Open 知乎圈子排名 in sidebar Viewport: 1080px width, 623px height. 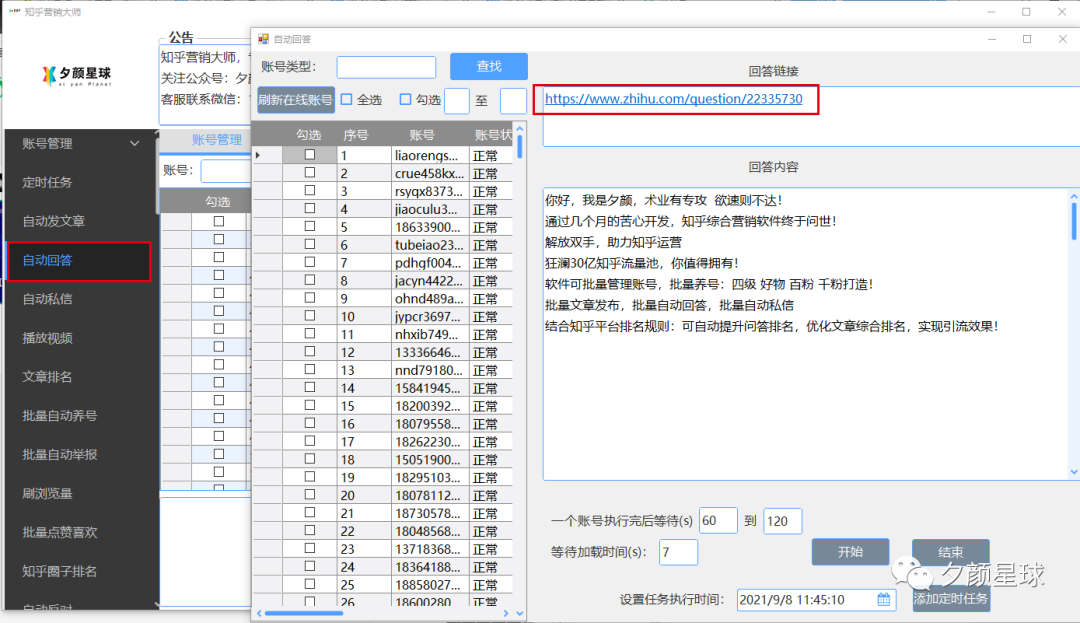point(59,571)
